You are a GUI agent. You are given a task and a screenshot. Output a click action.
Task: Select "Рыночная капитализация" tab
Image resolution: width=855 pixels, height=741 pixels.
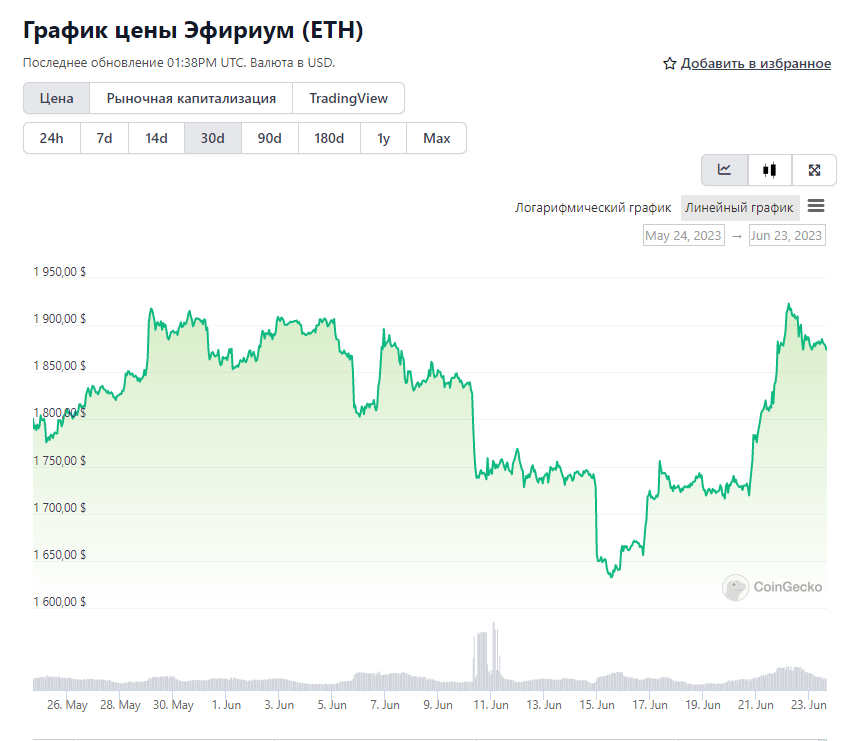tap(191, 98)
